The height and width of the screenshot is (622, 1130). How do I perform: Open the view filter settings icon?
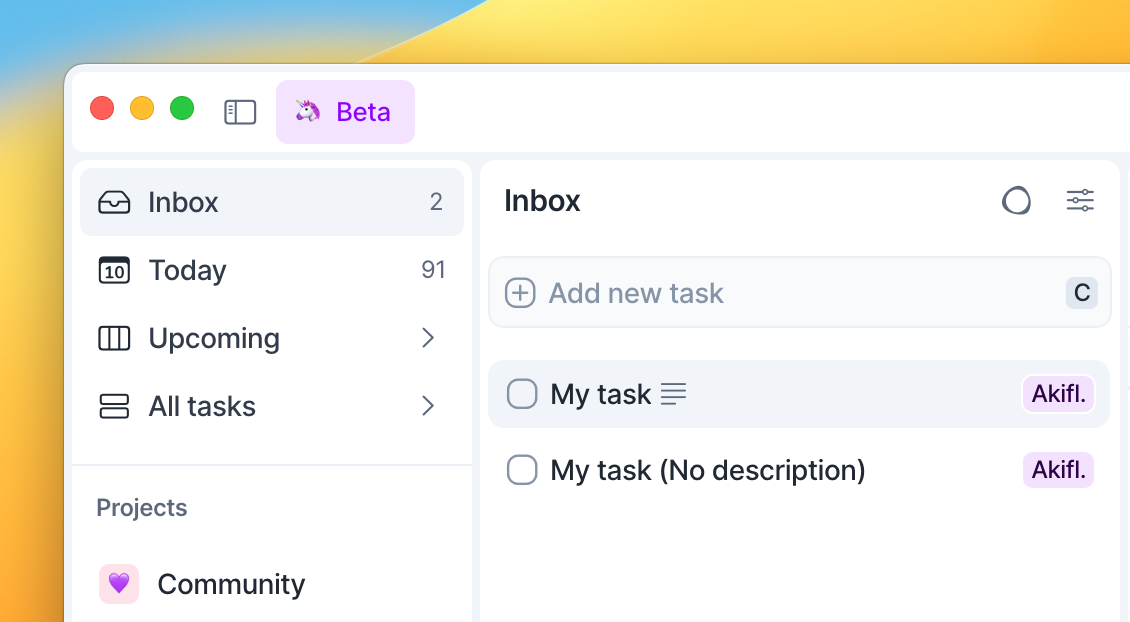click(x=1080, y=200)
